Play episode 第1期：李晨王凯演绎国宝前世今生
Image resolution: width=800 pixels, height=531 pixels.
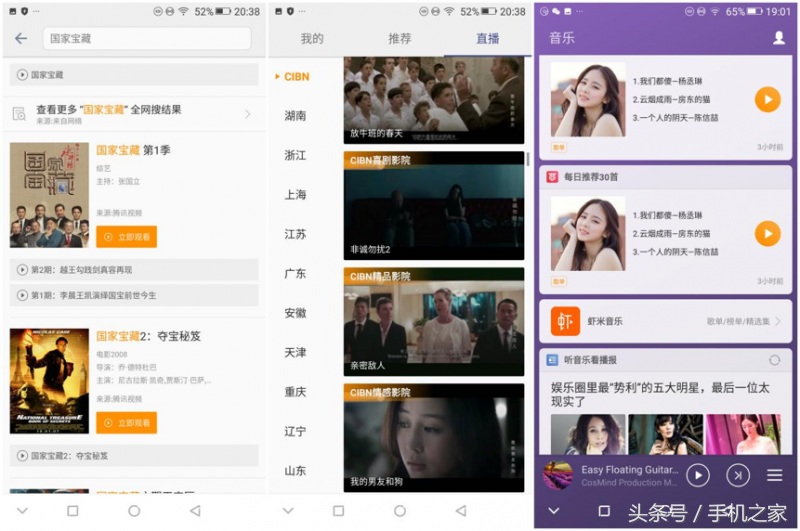tap(134, 295)
